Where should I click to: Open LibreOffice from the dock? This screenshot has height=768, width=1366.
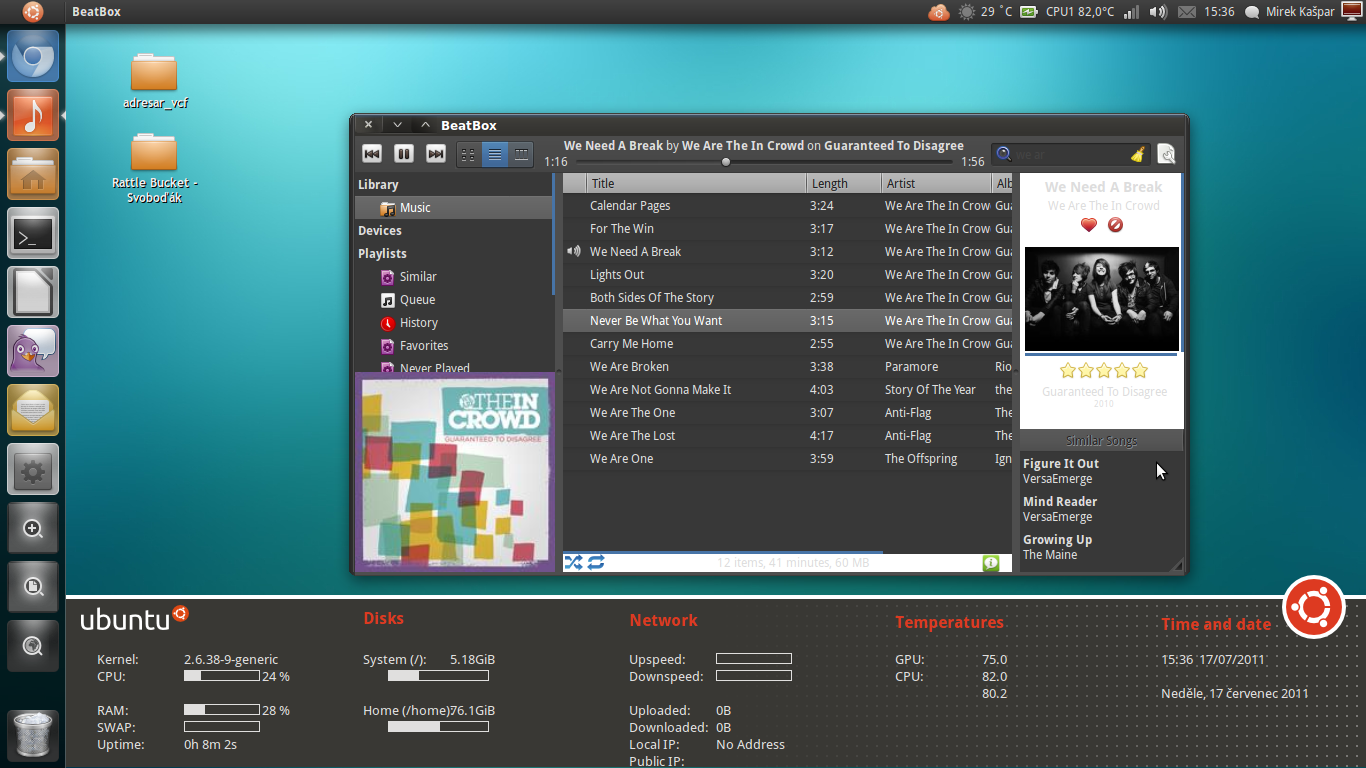[x=33, y=292]
